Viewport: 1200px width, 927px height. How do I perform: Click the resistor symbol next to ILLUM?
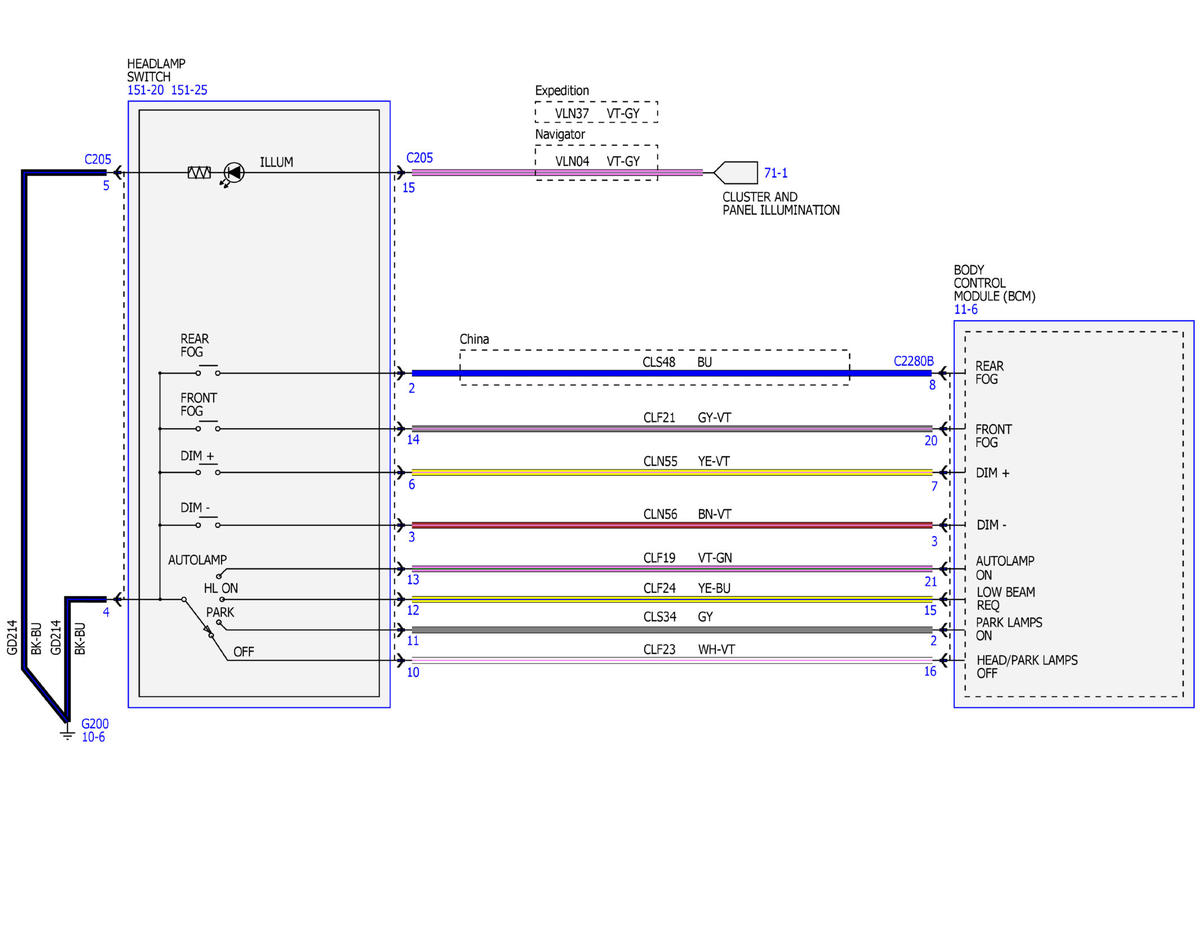point(199,173)
